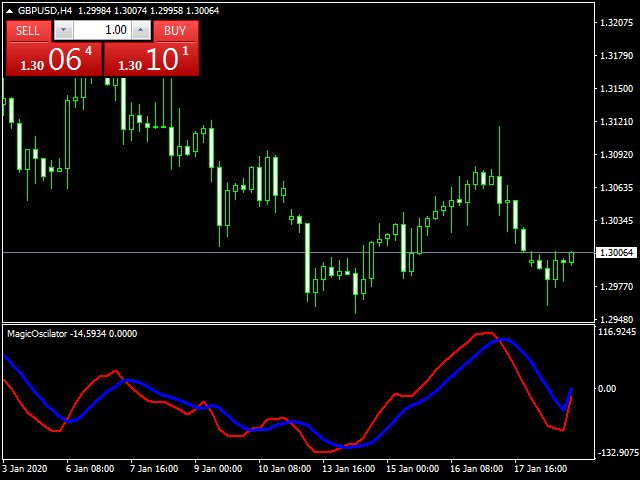Click the buy price 1.30 10 tile
The height and width of the screenshot is (480, 640).
tap(151, 59)
